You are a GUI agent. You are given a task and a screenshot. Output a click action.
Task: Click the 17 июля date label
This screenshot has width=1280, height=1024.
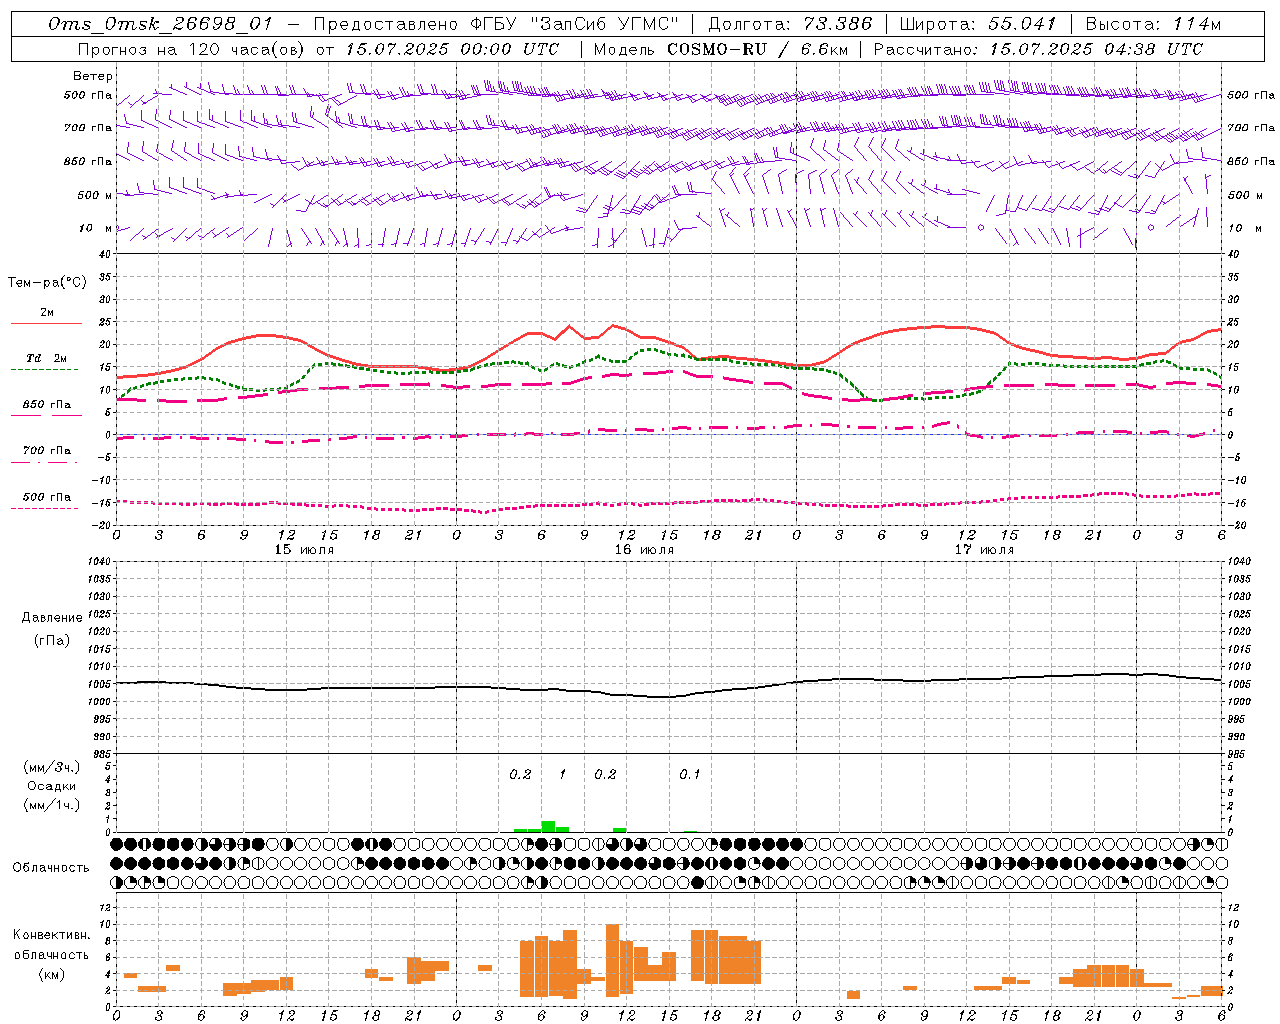point(984,550)
